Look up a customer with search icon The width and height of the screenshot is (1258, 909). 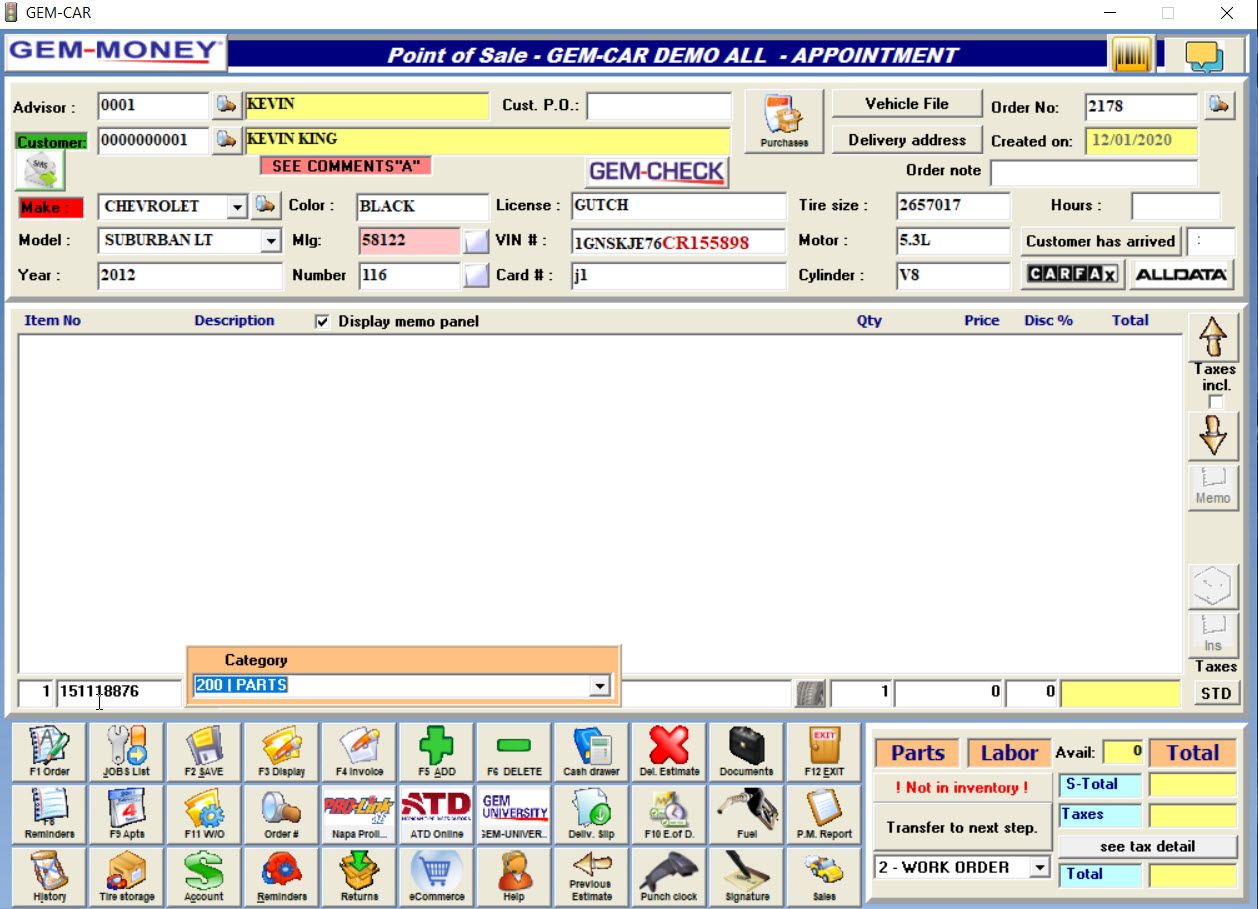click(226, 140)
